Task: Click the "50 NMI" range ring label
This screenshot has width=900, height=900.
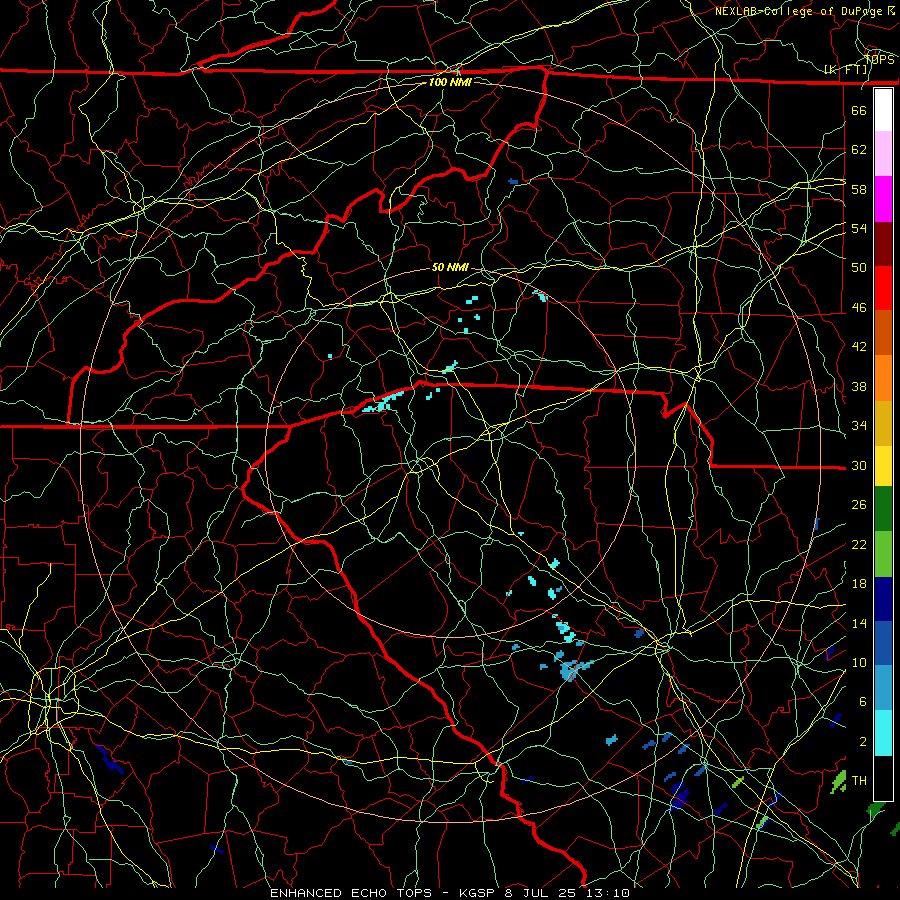Action: [450, 267]
